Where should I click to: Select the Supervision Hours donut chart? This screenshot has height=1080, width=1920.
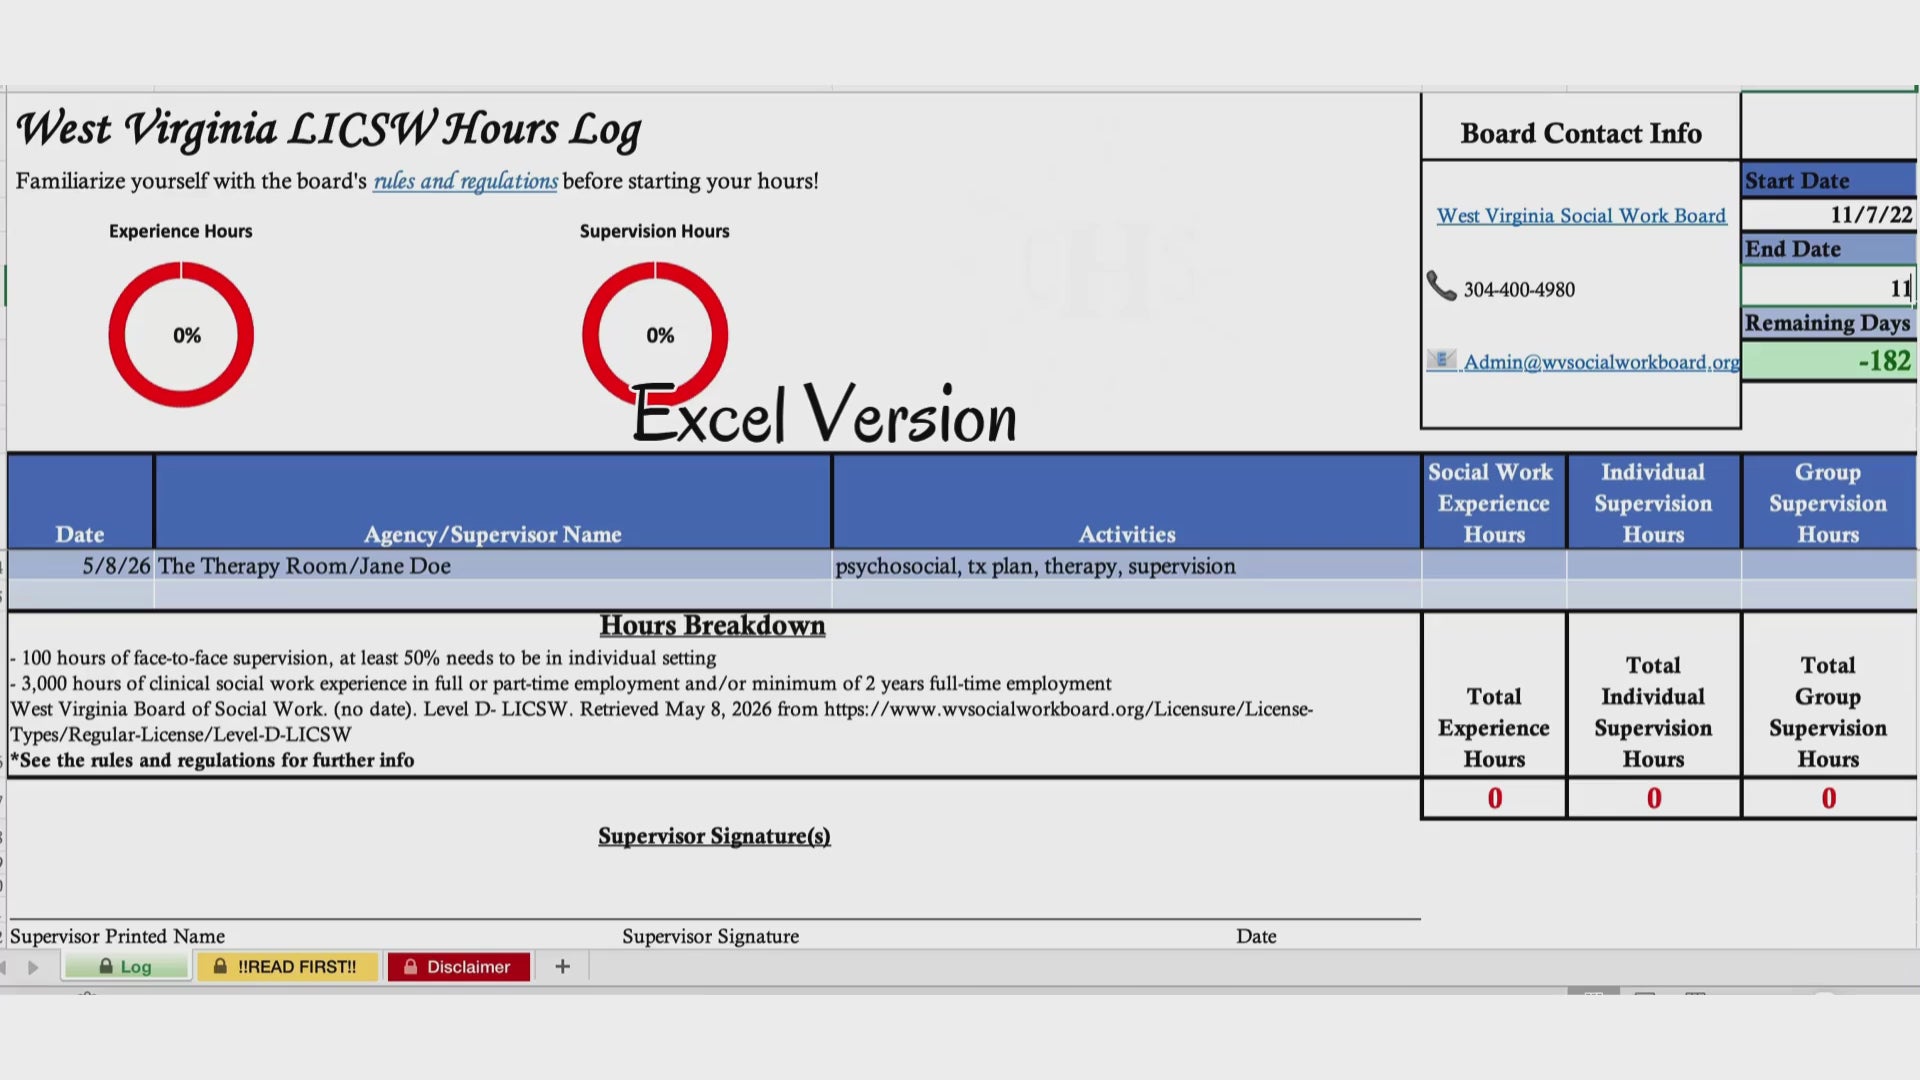[655, 334]
